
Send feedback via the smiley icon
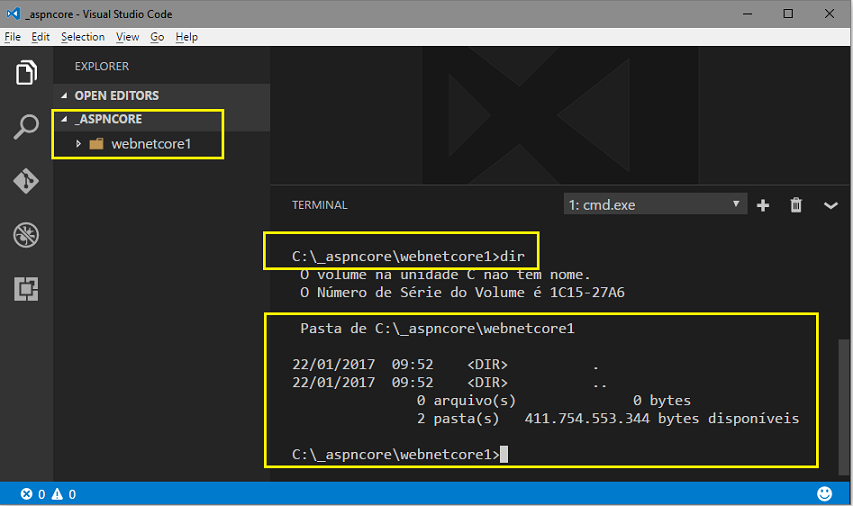coord(824,493)
